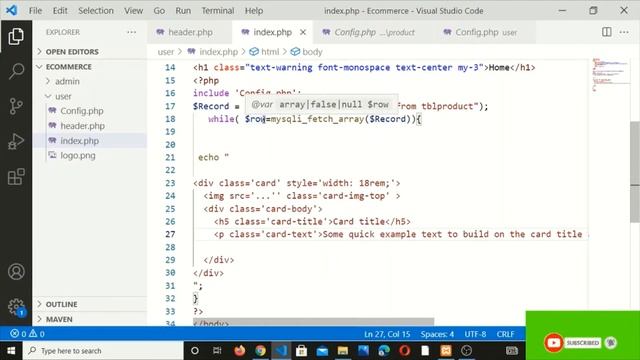This screenshot has width=640, height=360.
Task: Open Run and Debug view
Action: tap(16, 141)
